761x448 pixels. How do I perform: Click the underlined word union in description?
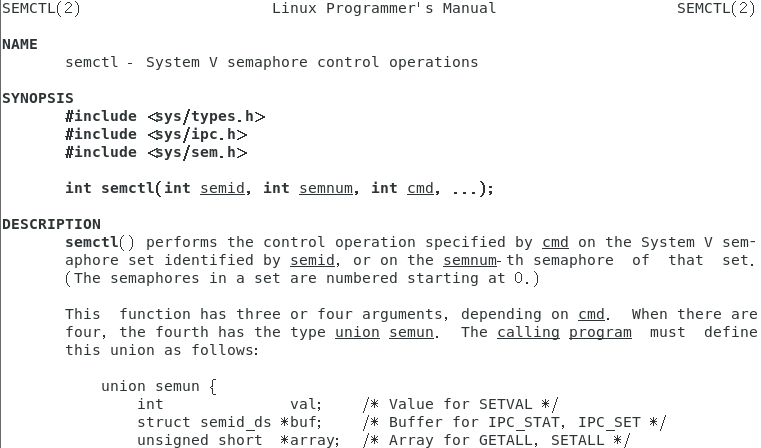point(357,332)
